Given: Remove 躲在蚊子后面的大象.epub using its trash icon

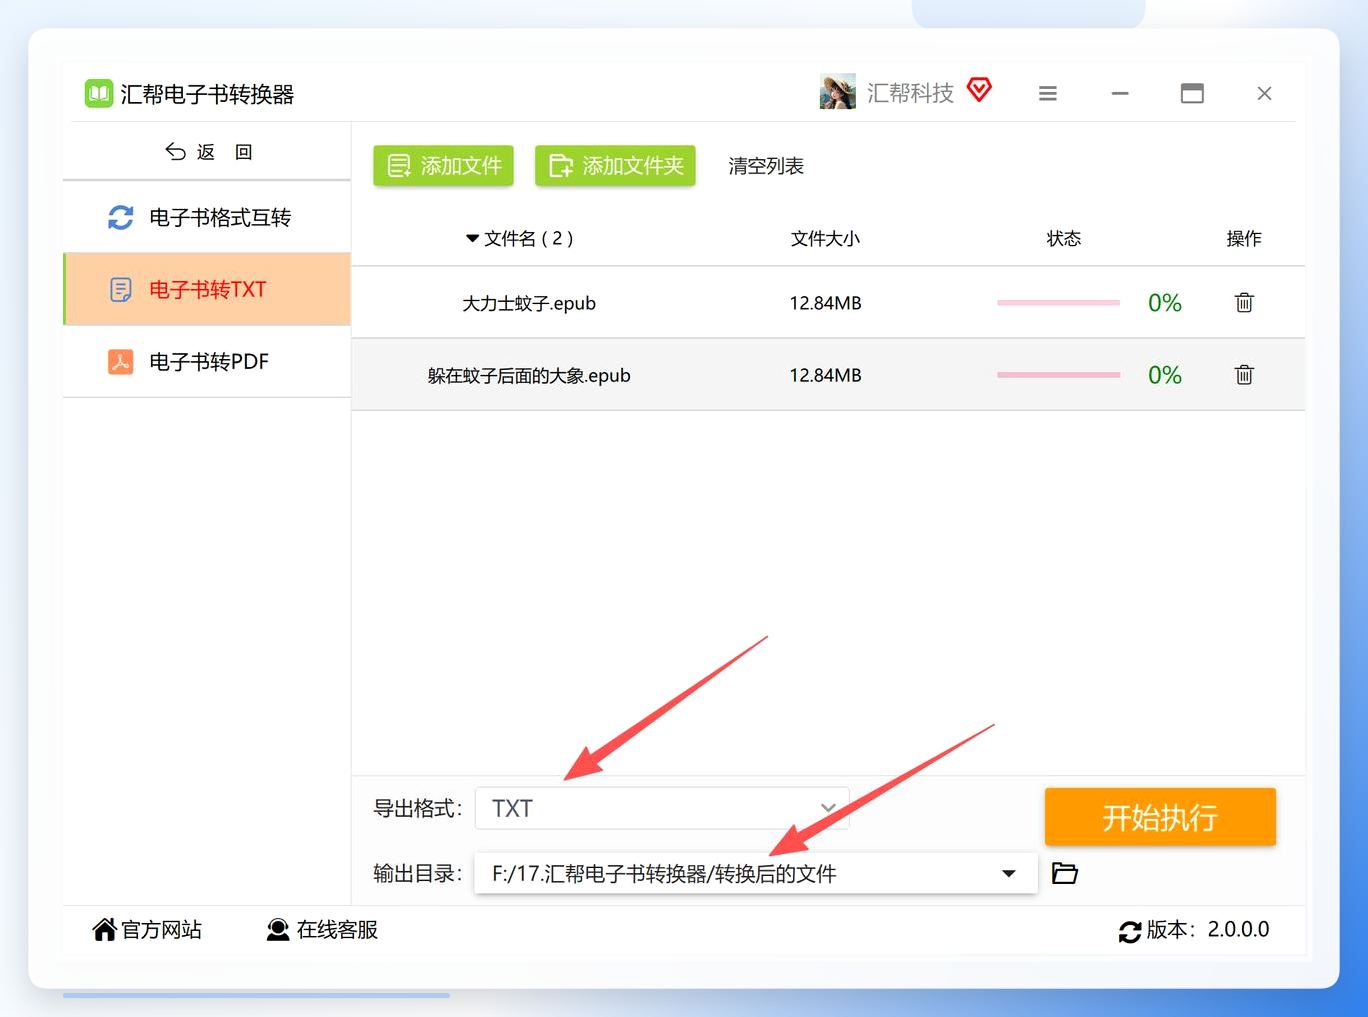Looking at the screenshot, I should coord(1244,374).
